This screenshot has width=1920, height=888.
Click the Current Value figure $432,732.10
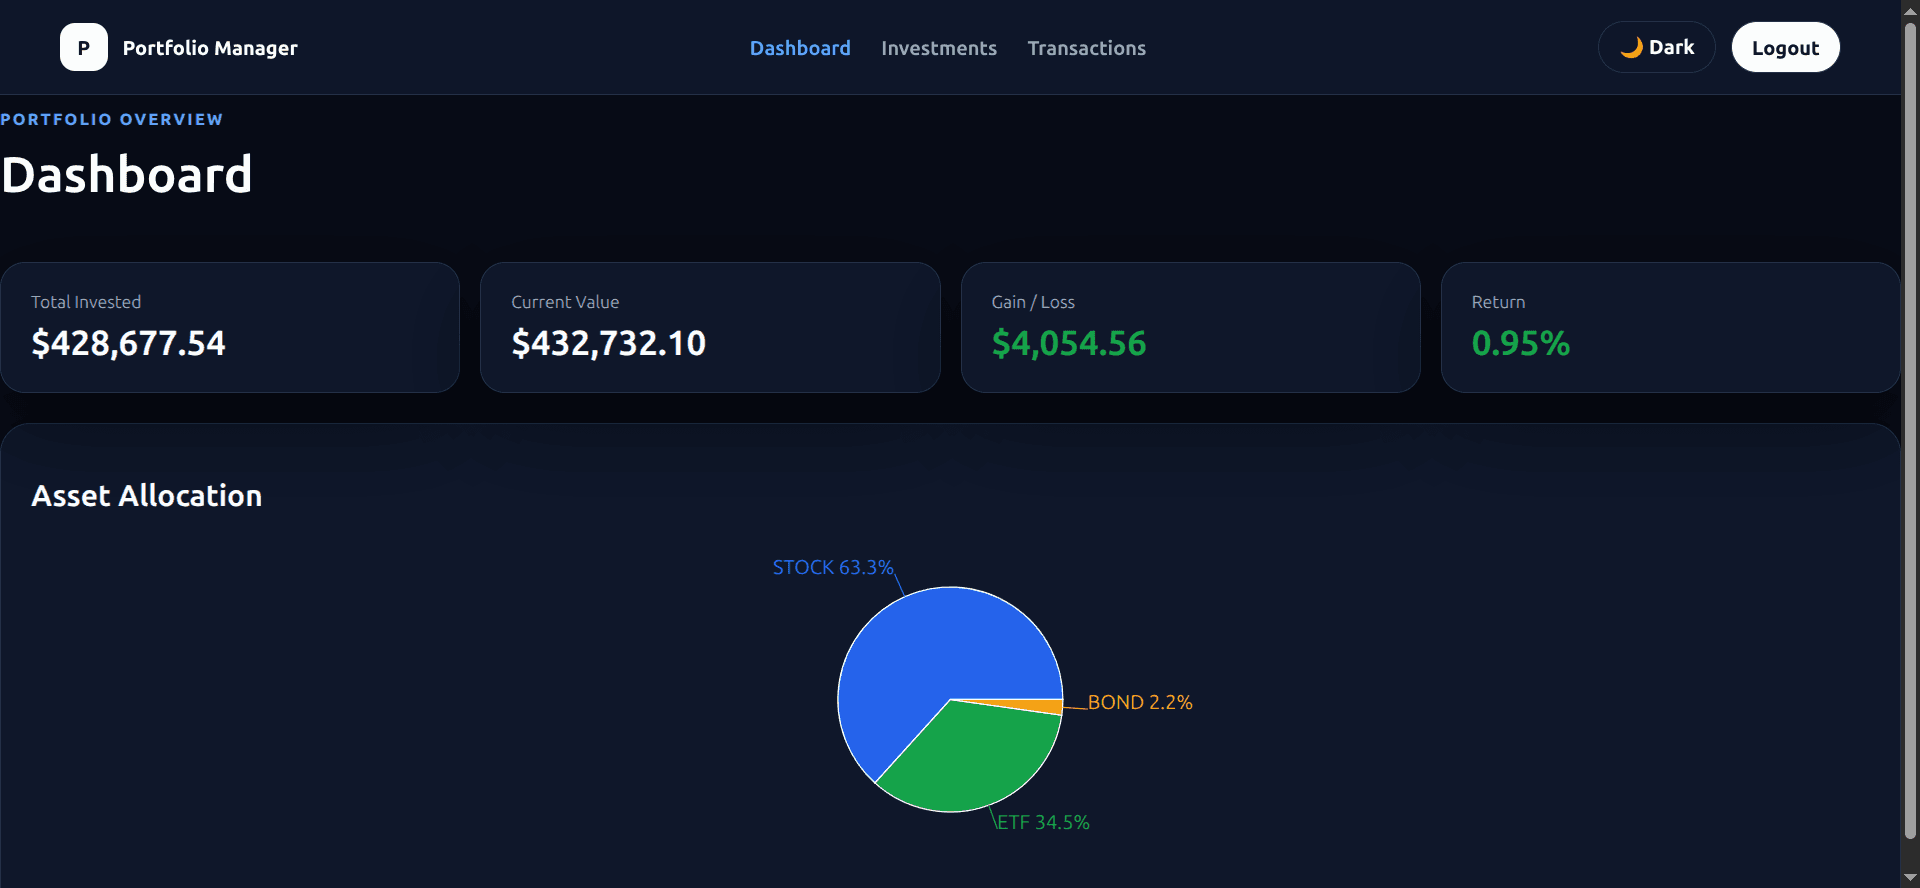click(609, 343)
